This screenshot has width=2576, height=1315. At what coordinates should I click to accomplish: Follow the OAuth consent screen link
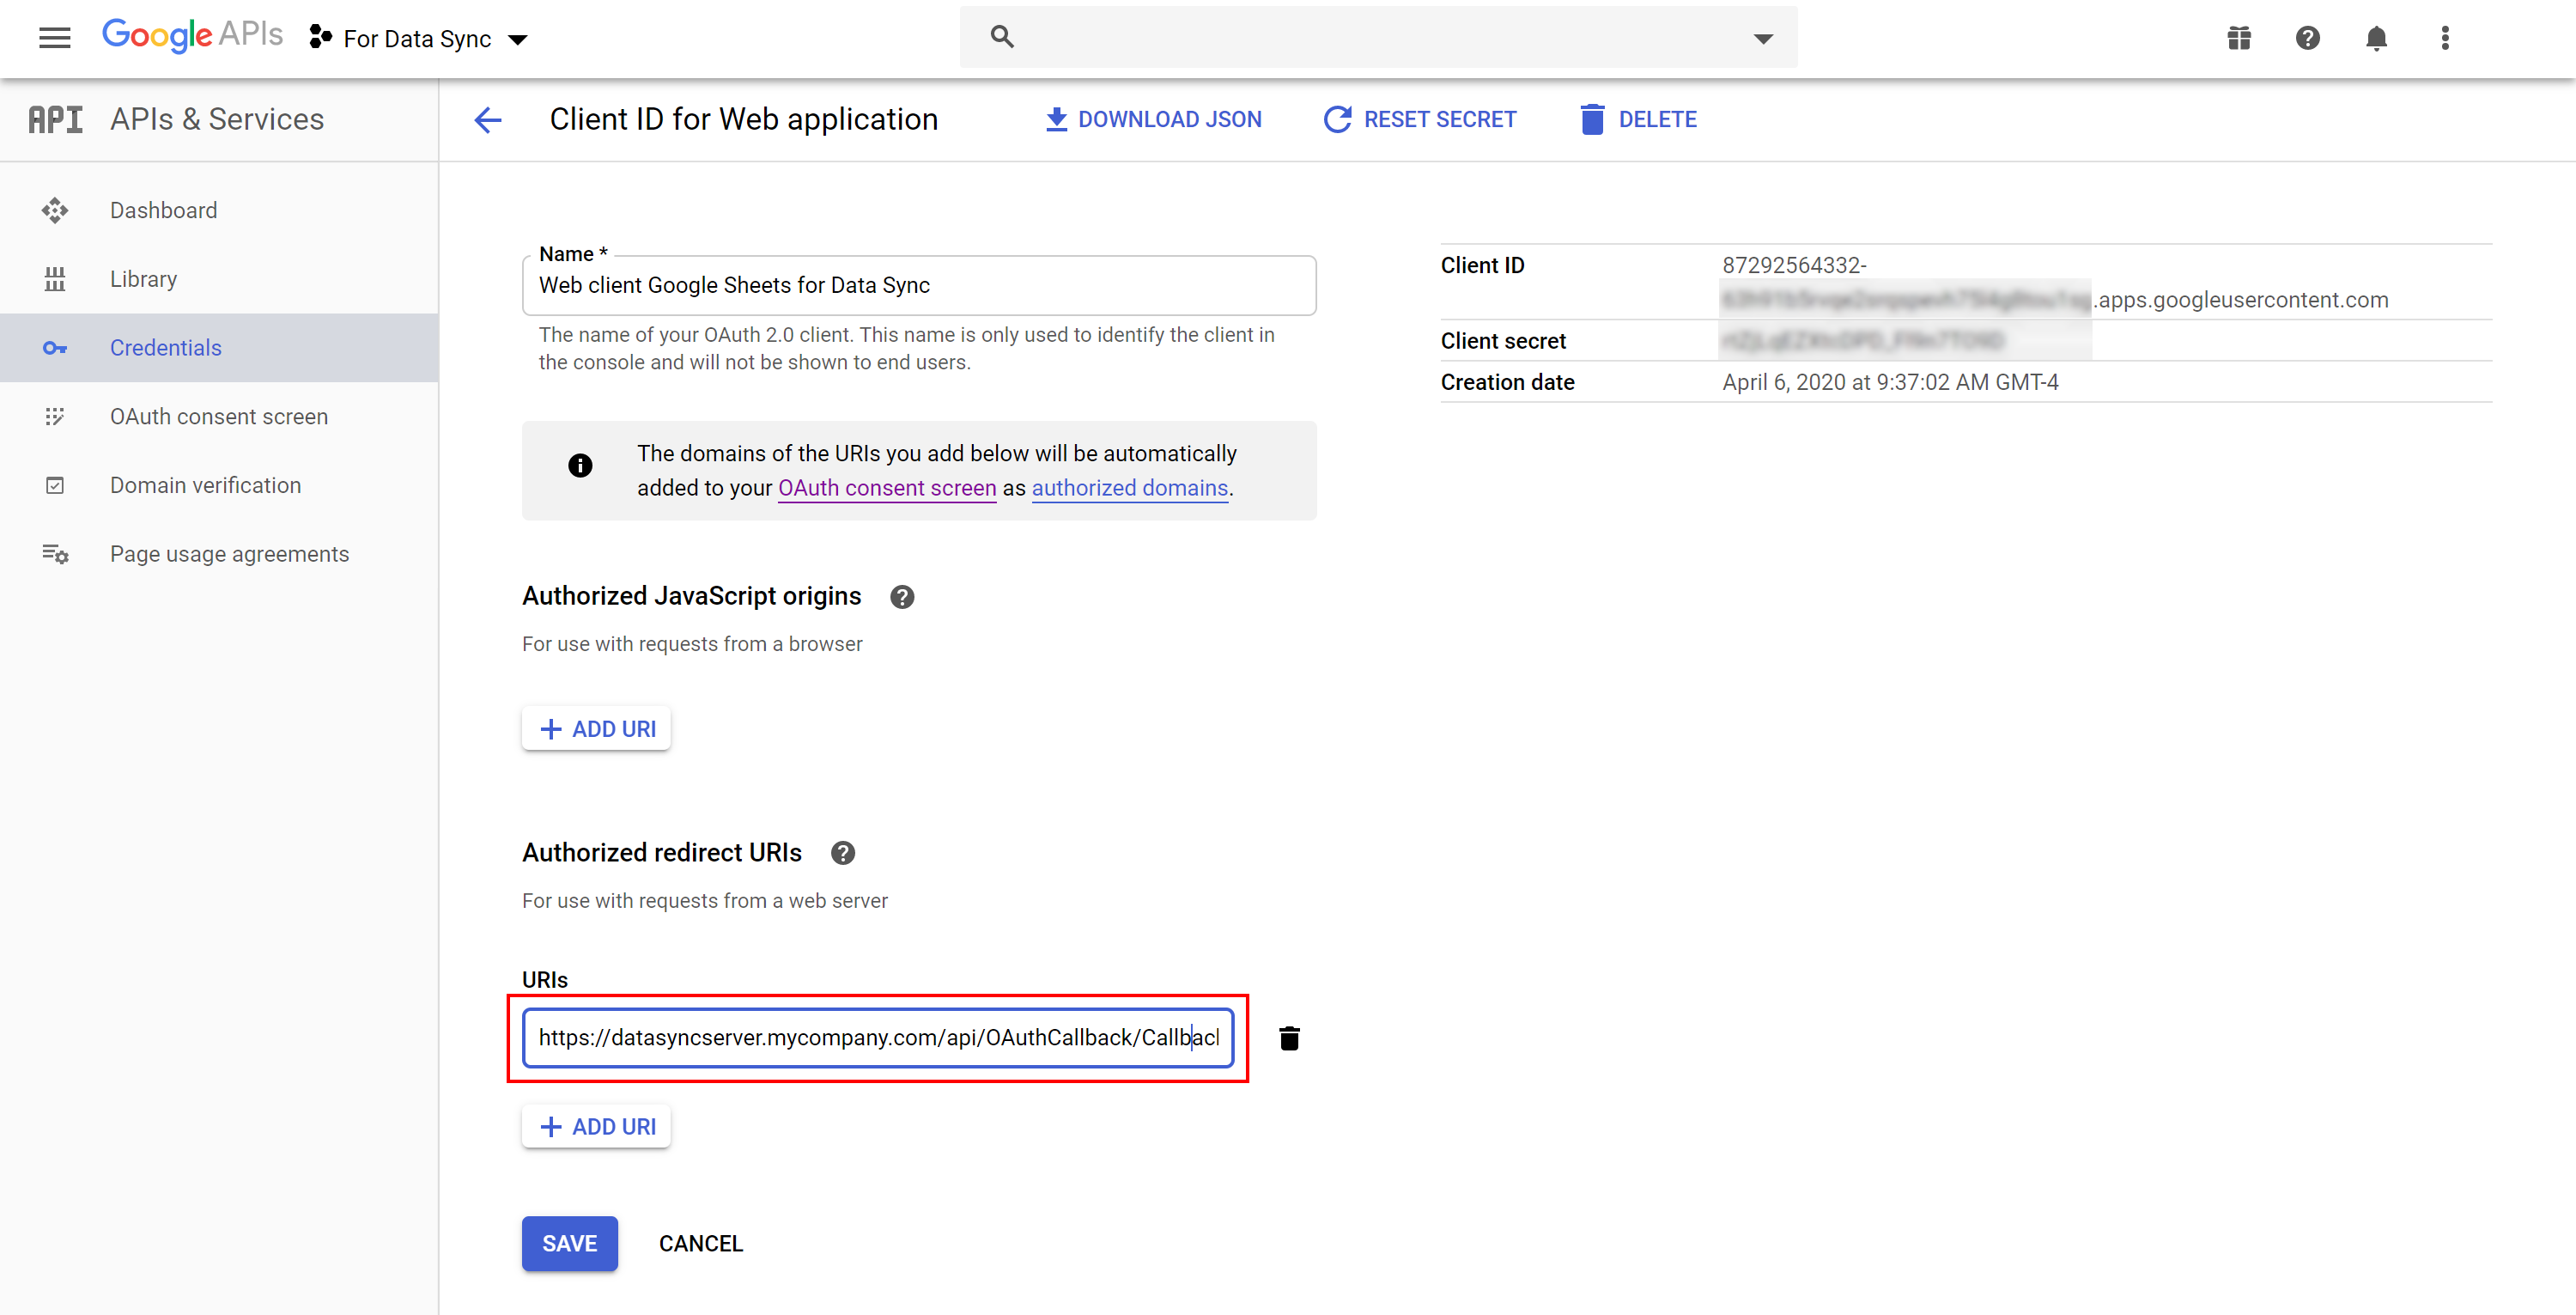pyautogui.click(x=887, y=488)
